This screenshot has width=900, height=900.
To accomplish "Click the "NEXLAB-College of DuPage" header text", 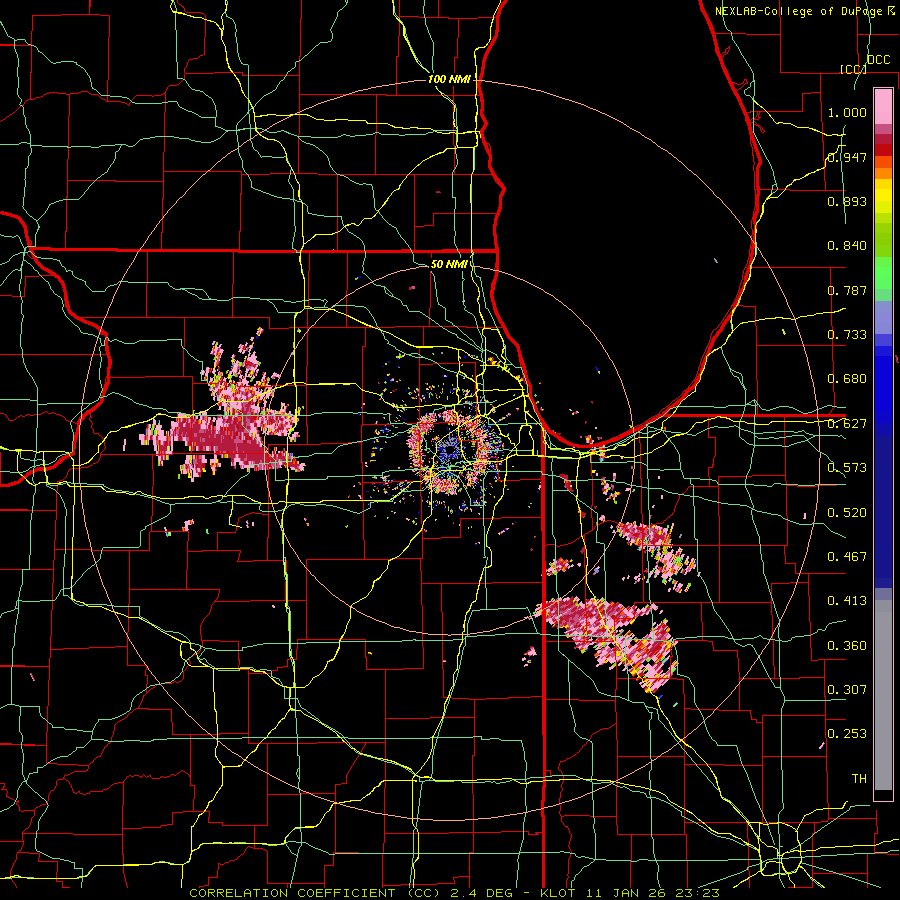I will pyautogui.click(x=799, y=11).
